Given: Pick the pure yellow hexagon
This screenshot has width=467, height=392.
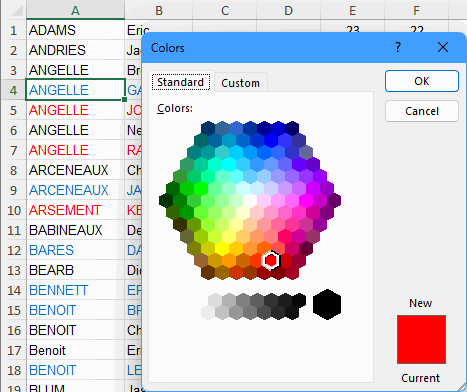Looking at the screenshot, I should [x=222, y=248].
